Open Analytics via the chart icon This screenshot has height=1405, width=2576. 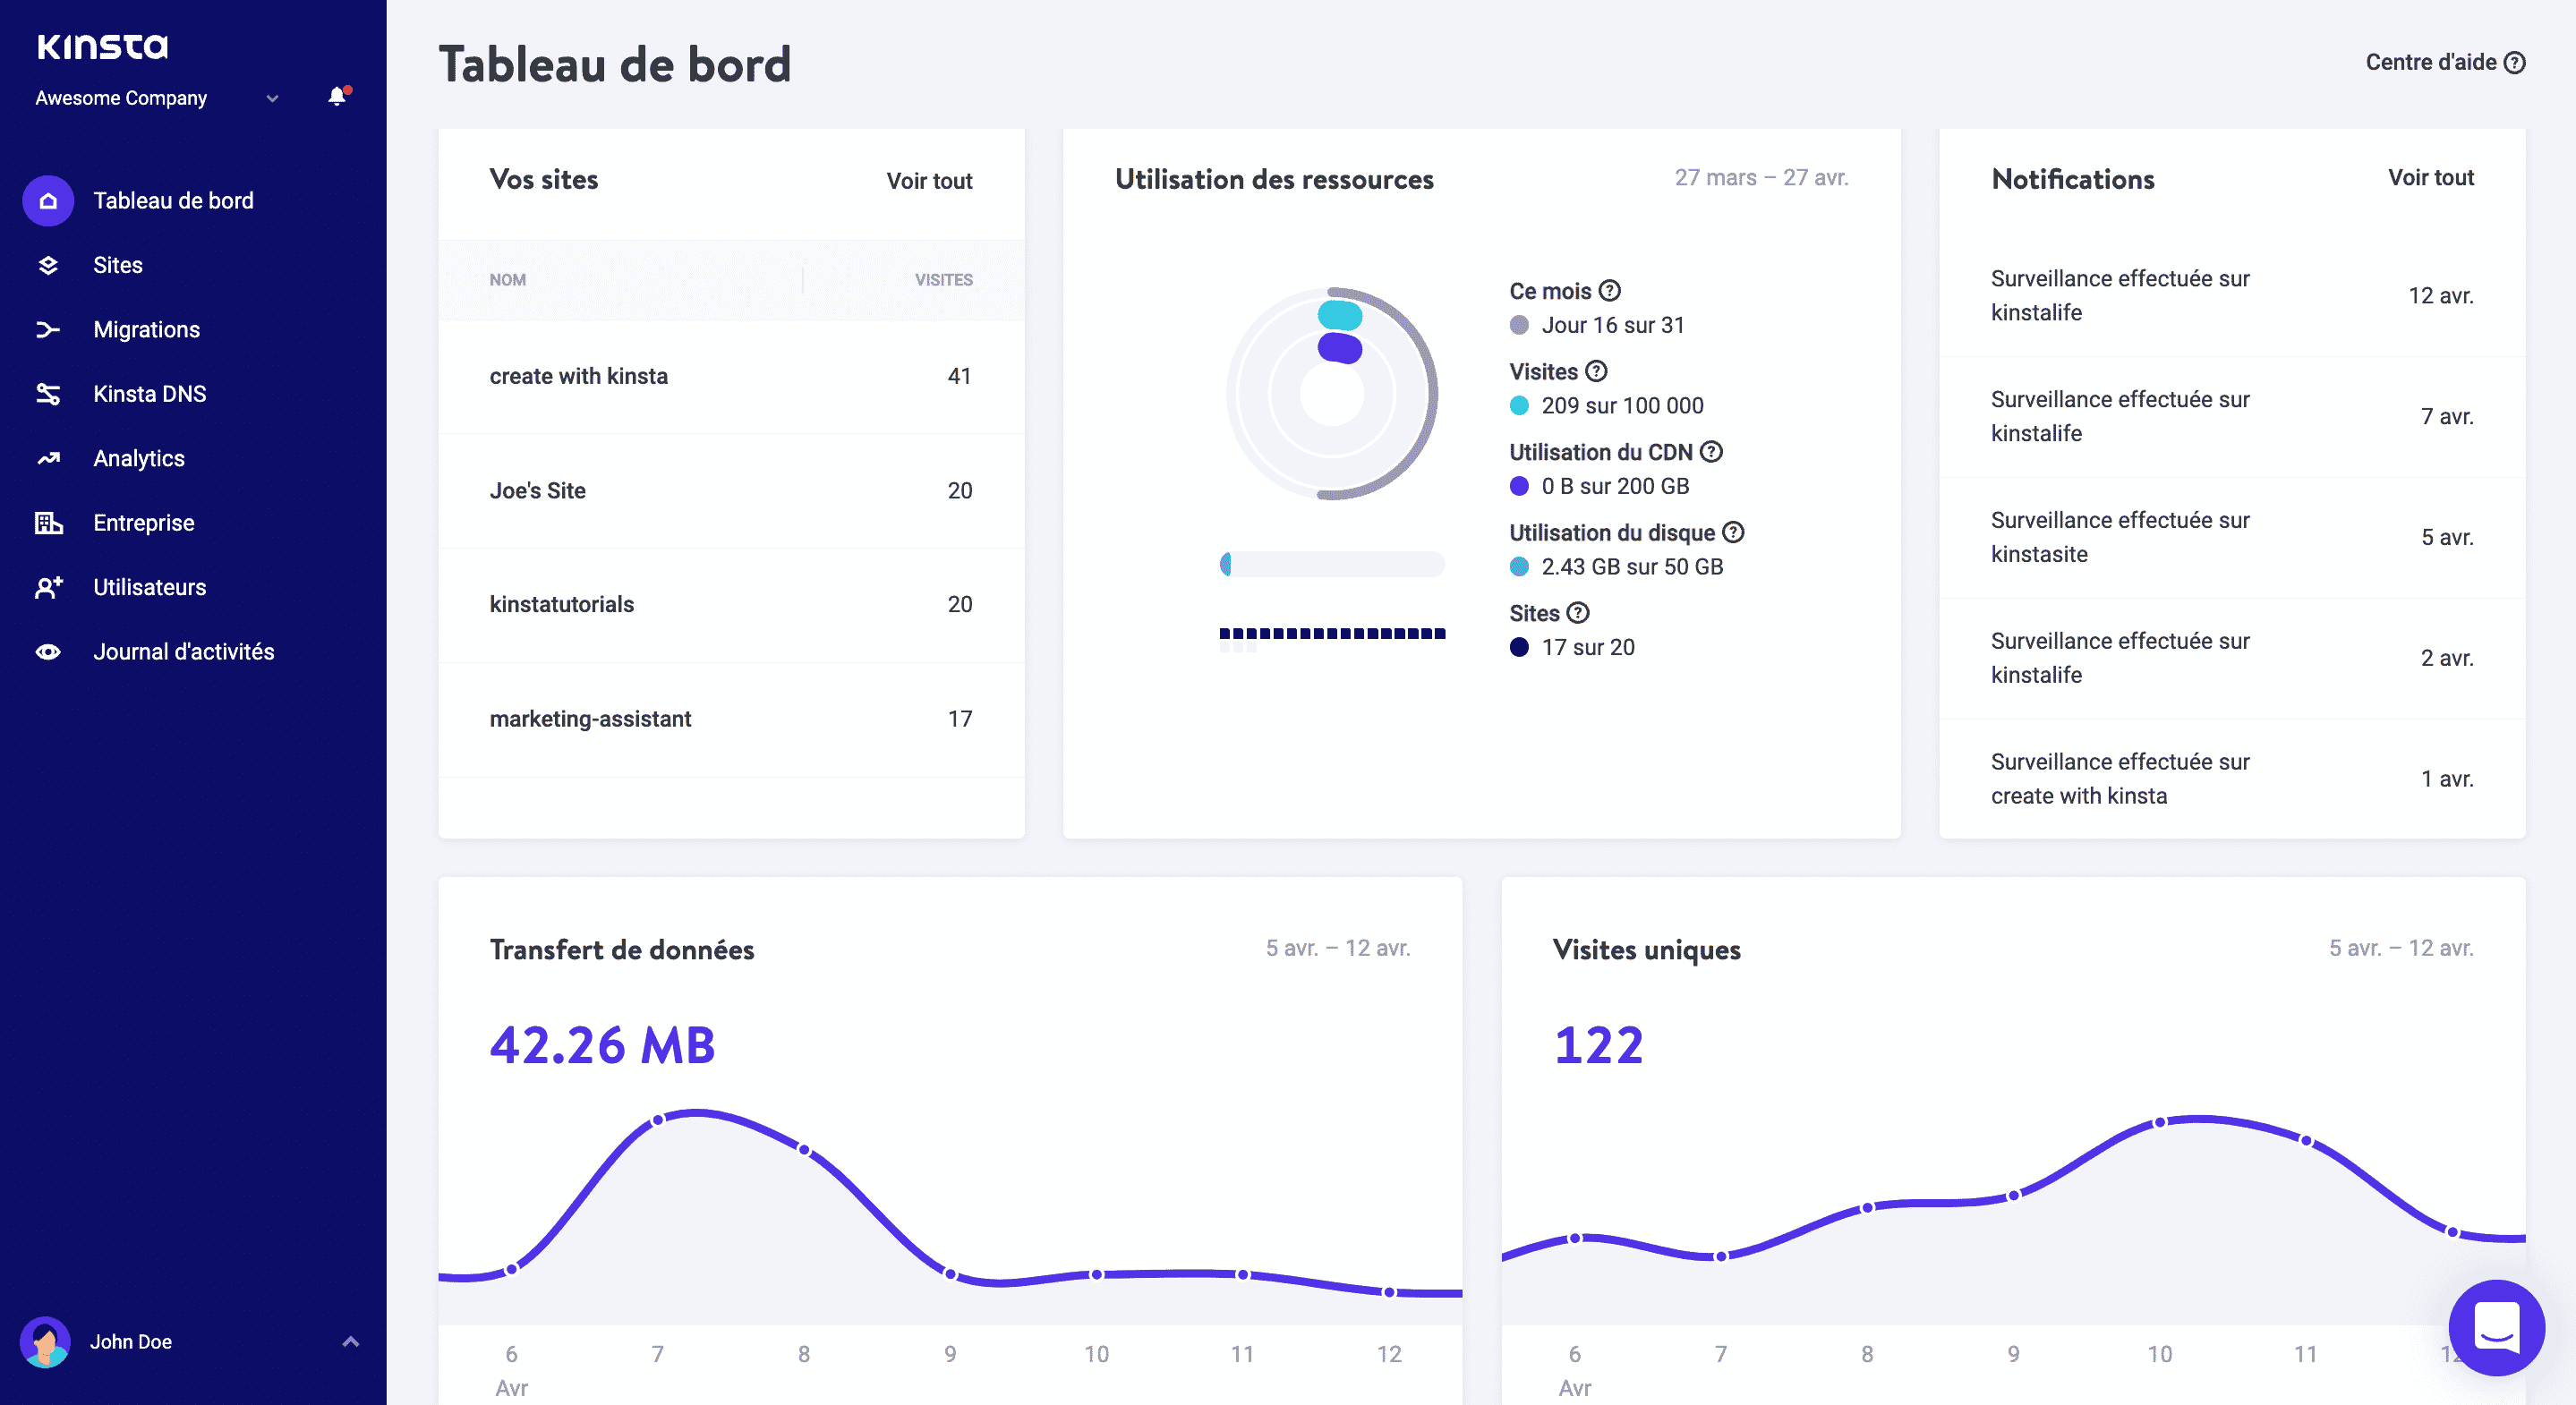click(47, 458)
